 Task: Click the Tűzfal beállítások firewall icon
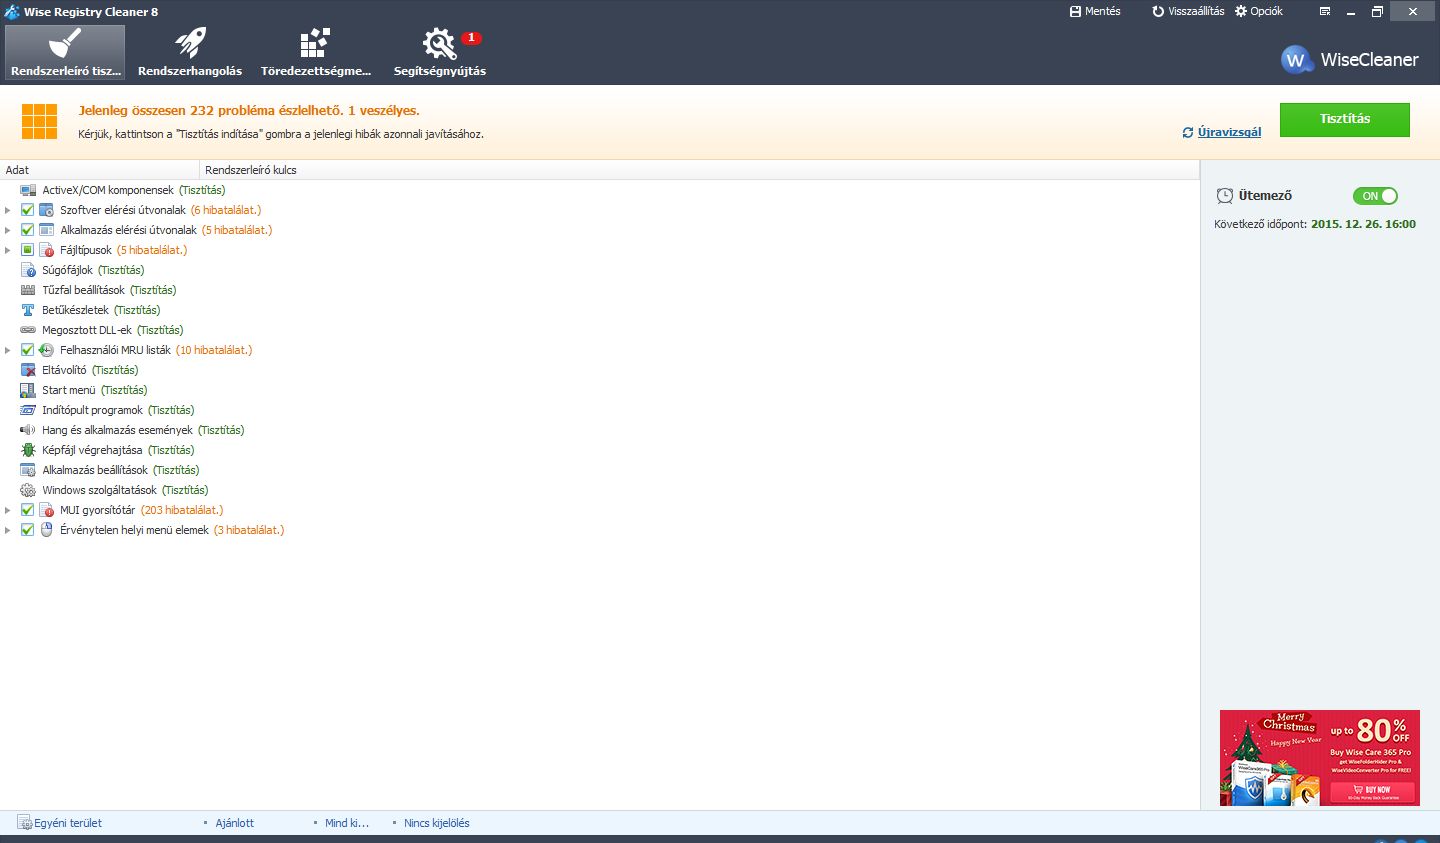[28, 290]
